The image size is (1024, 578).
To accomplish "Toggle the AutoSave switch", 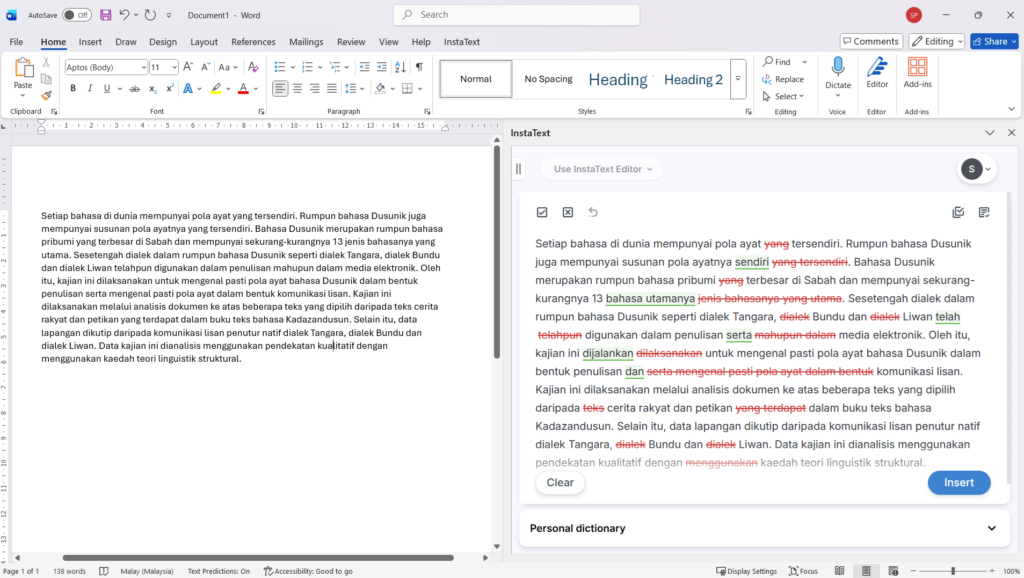I will tap(76, 15).
